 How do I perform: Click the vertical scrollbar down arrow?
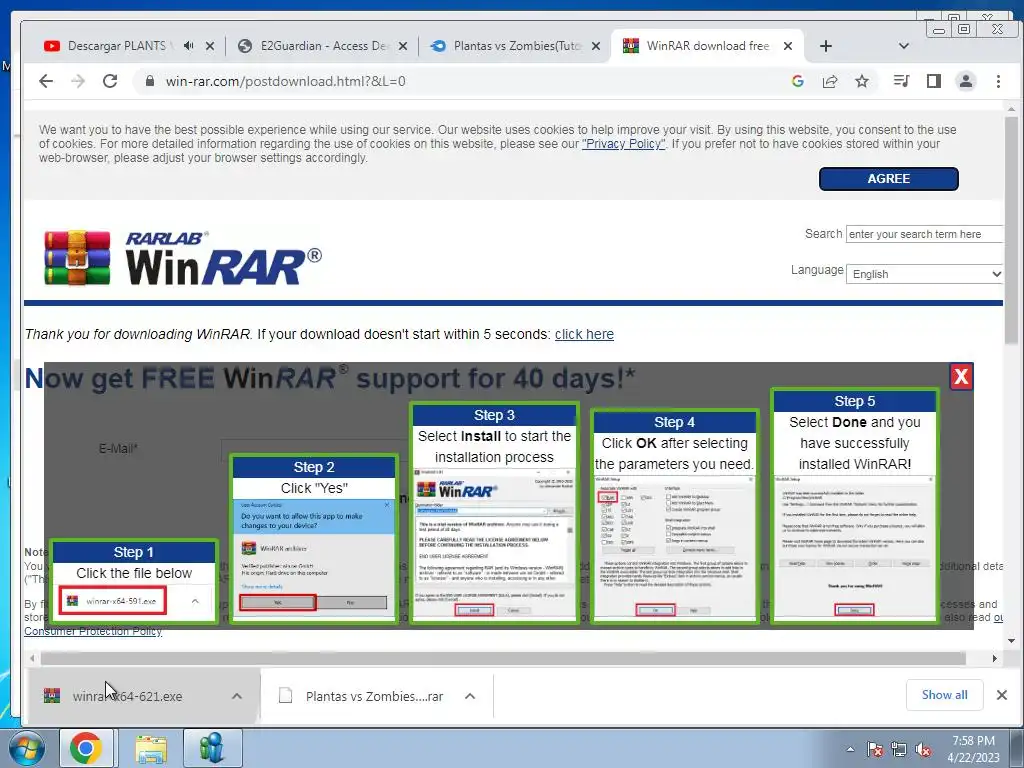1012,641
